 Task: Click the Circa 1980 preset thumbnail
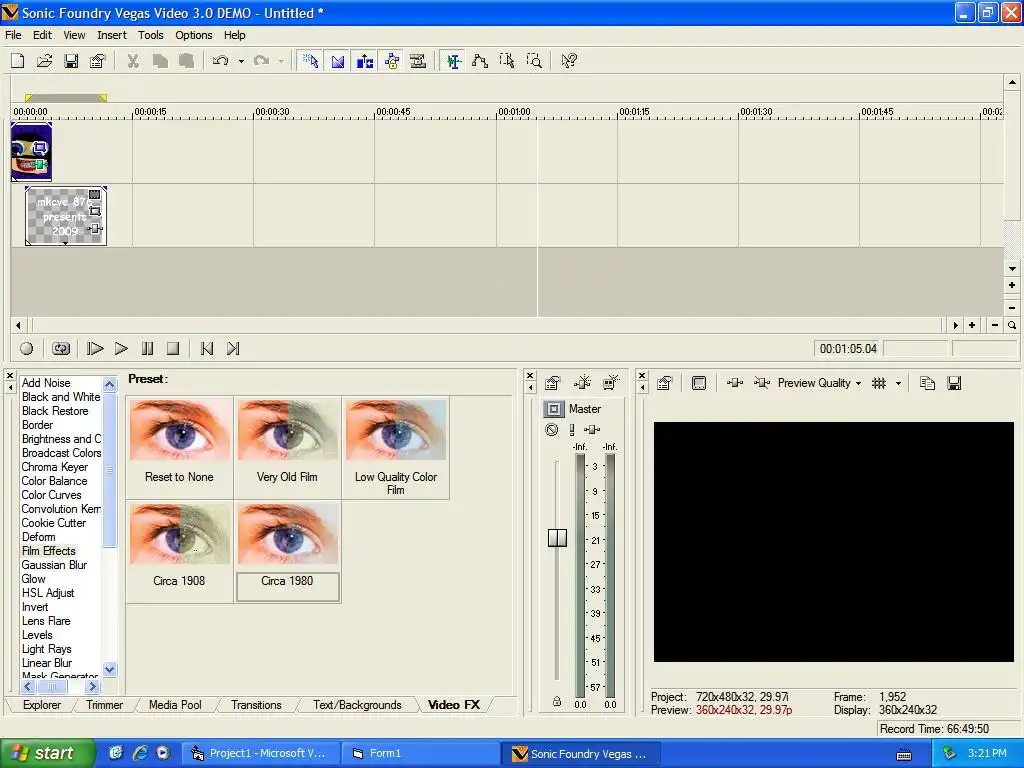tap(288, 534)
